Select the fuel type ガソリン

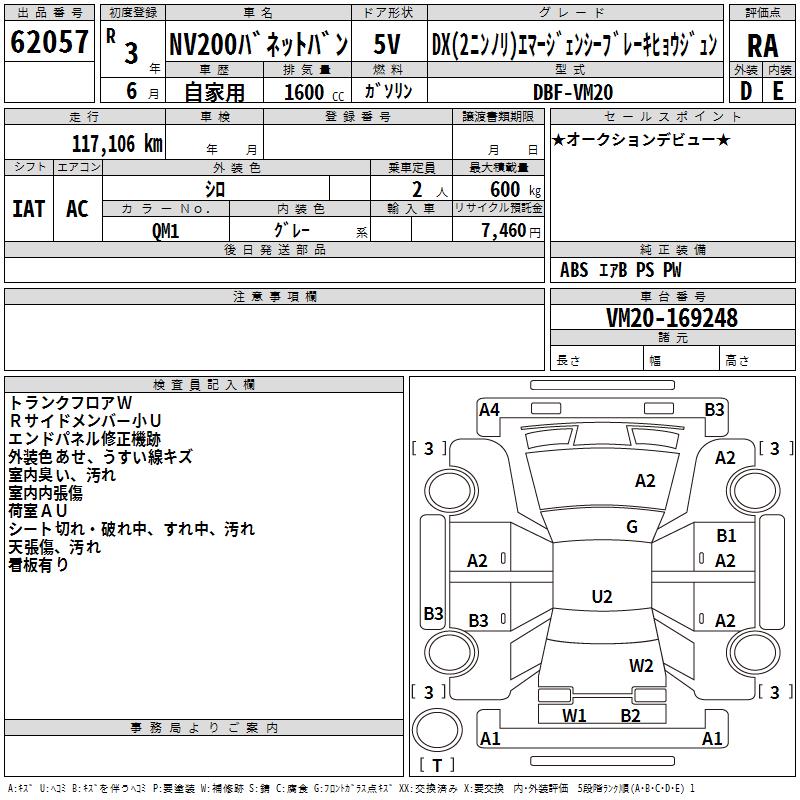(x=388, y=91)
